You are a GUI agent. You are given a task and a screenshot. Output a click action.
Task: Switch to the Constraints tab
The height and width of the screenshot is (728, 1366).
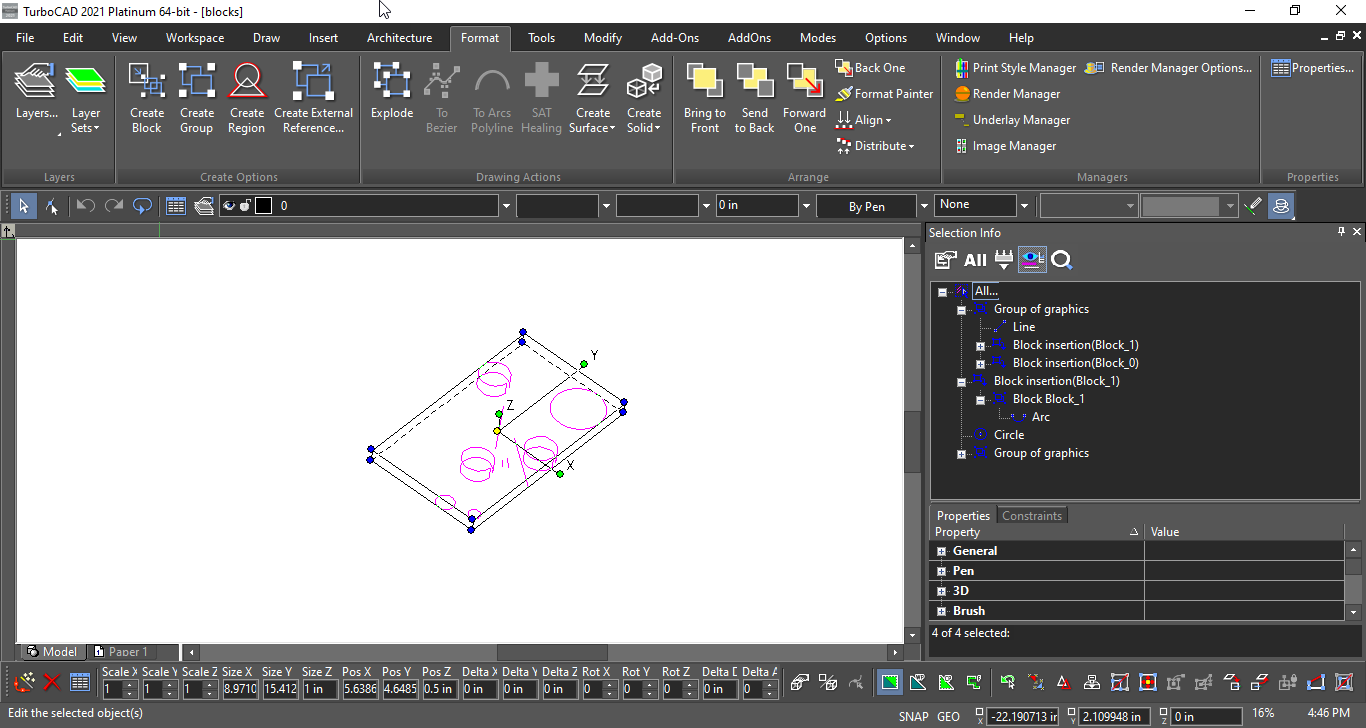(1032, 516)
